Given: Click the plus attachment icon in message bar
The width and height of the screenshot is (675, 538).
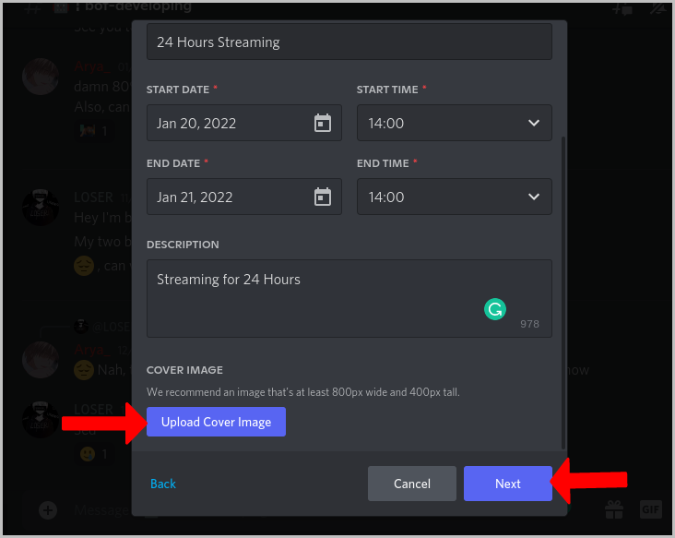Looking at the screenshot, I should tap(48, 510).
